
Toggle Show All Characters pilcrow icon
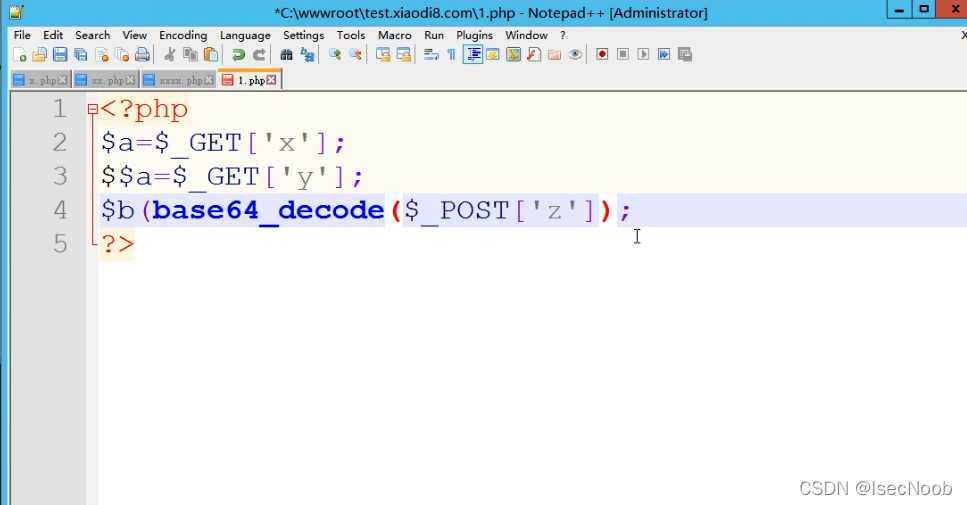(x=451, y=55)
